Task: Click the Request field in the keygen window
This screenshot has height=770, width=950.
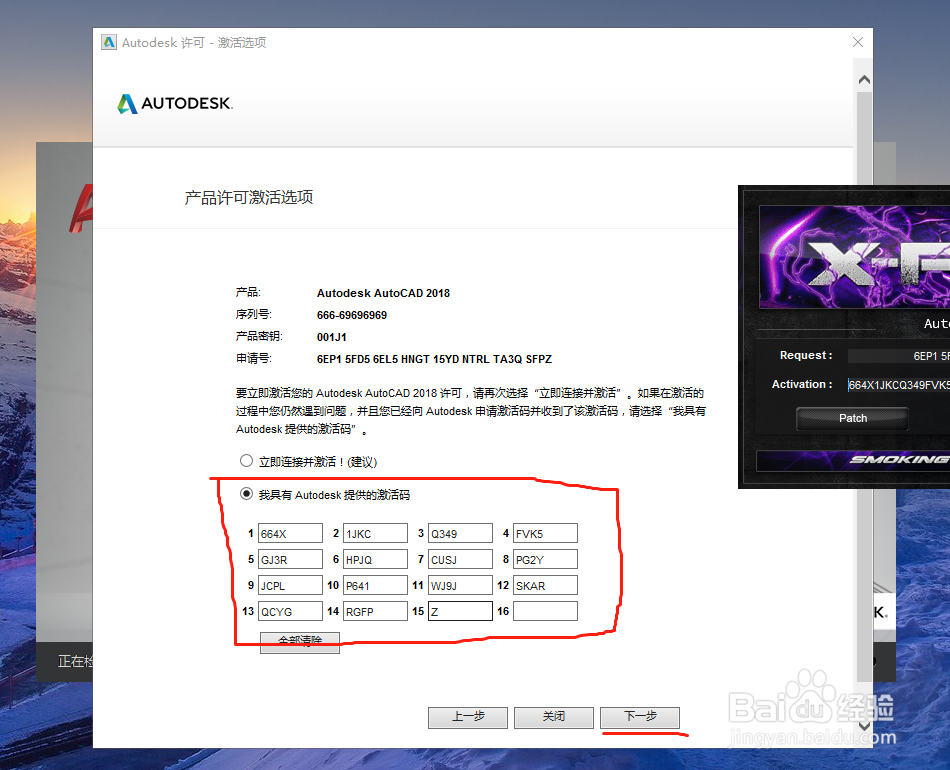Action: (899, 356)
